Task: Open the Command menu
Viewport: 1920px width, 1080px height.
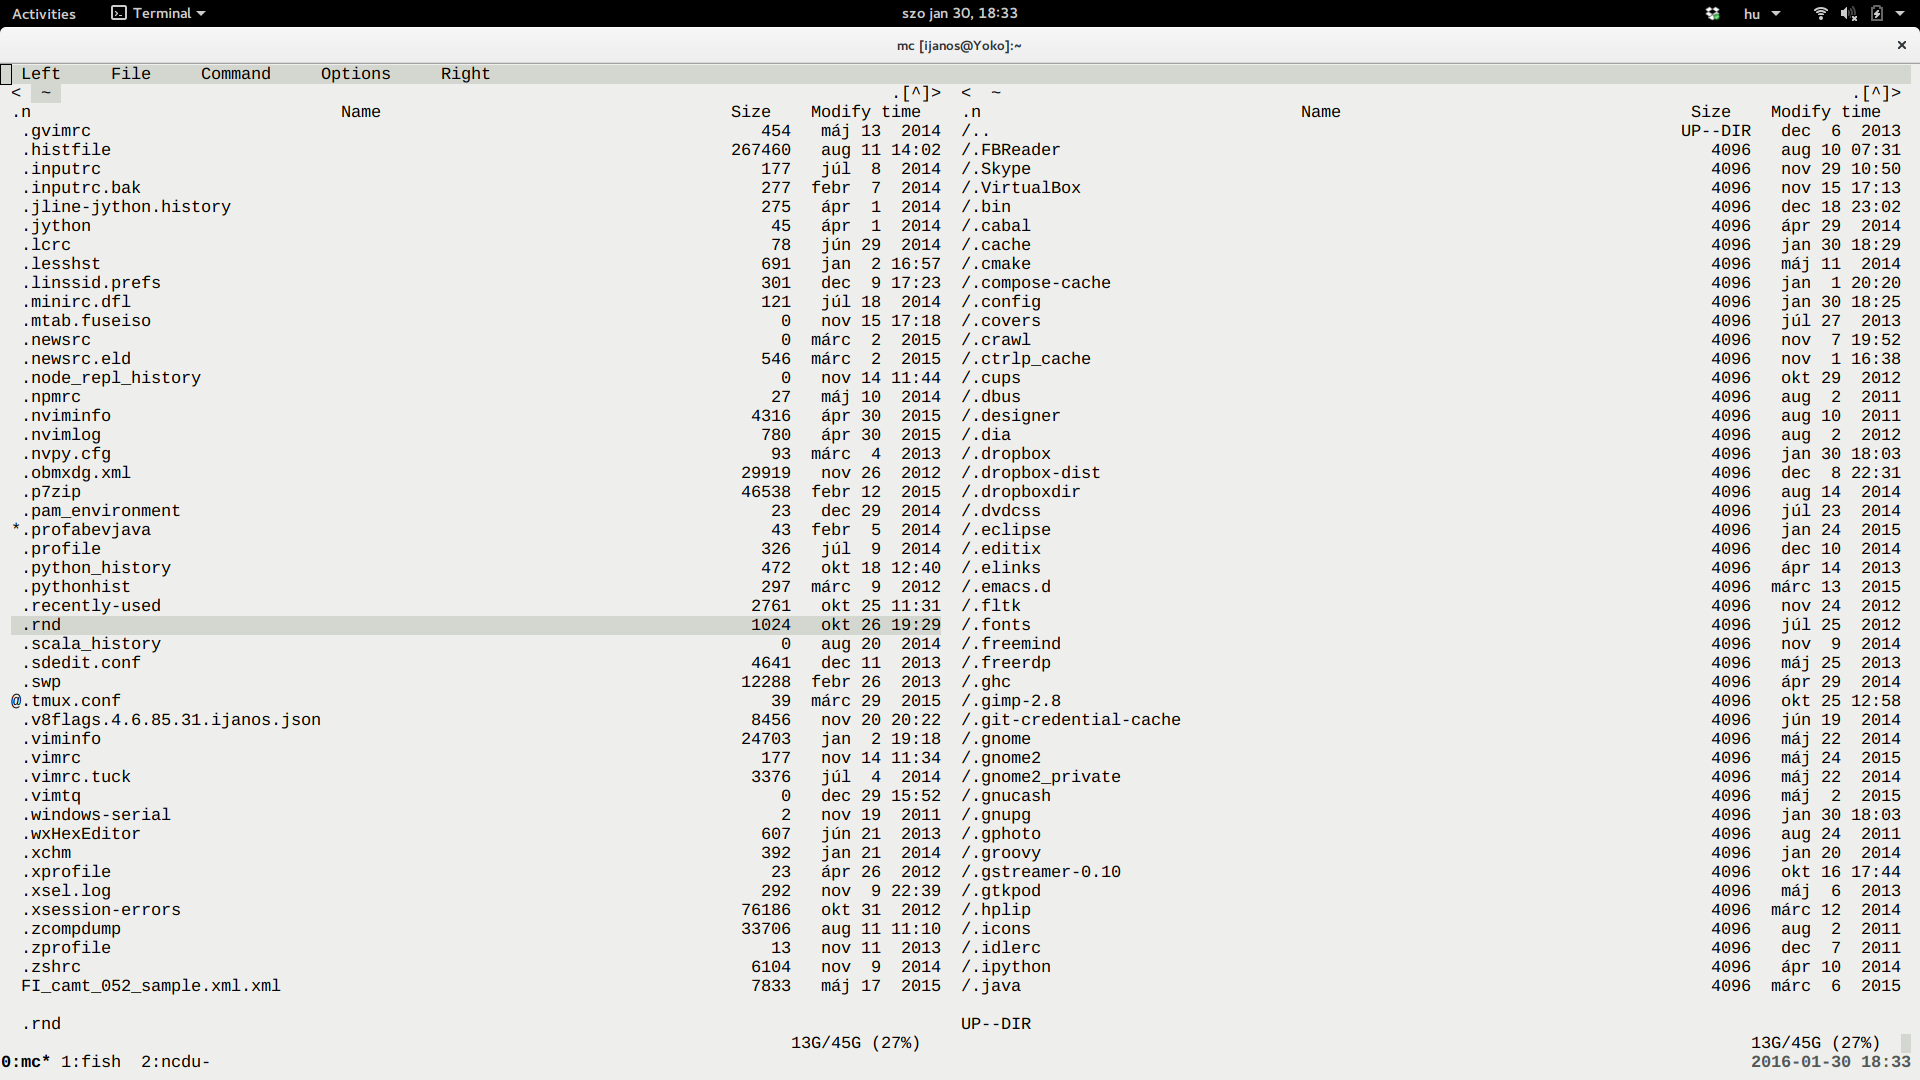Action: [235, 74]
